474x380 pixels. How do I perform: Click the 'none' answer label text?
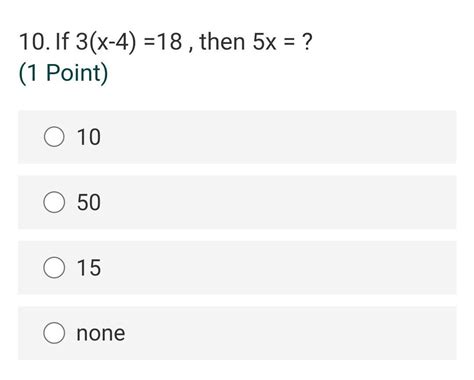tap(101, 333)
